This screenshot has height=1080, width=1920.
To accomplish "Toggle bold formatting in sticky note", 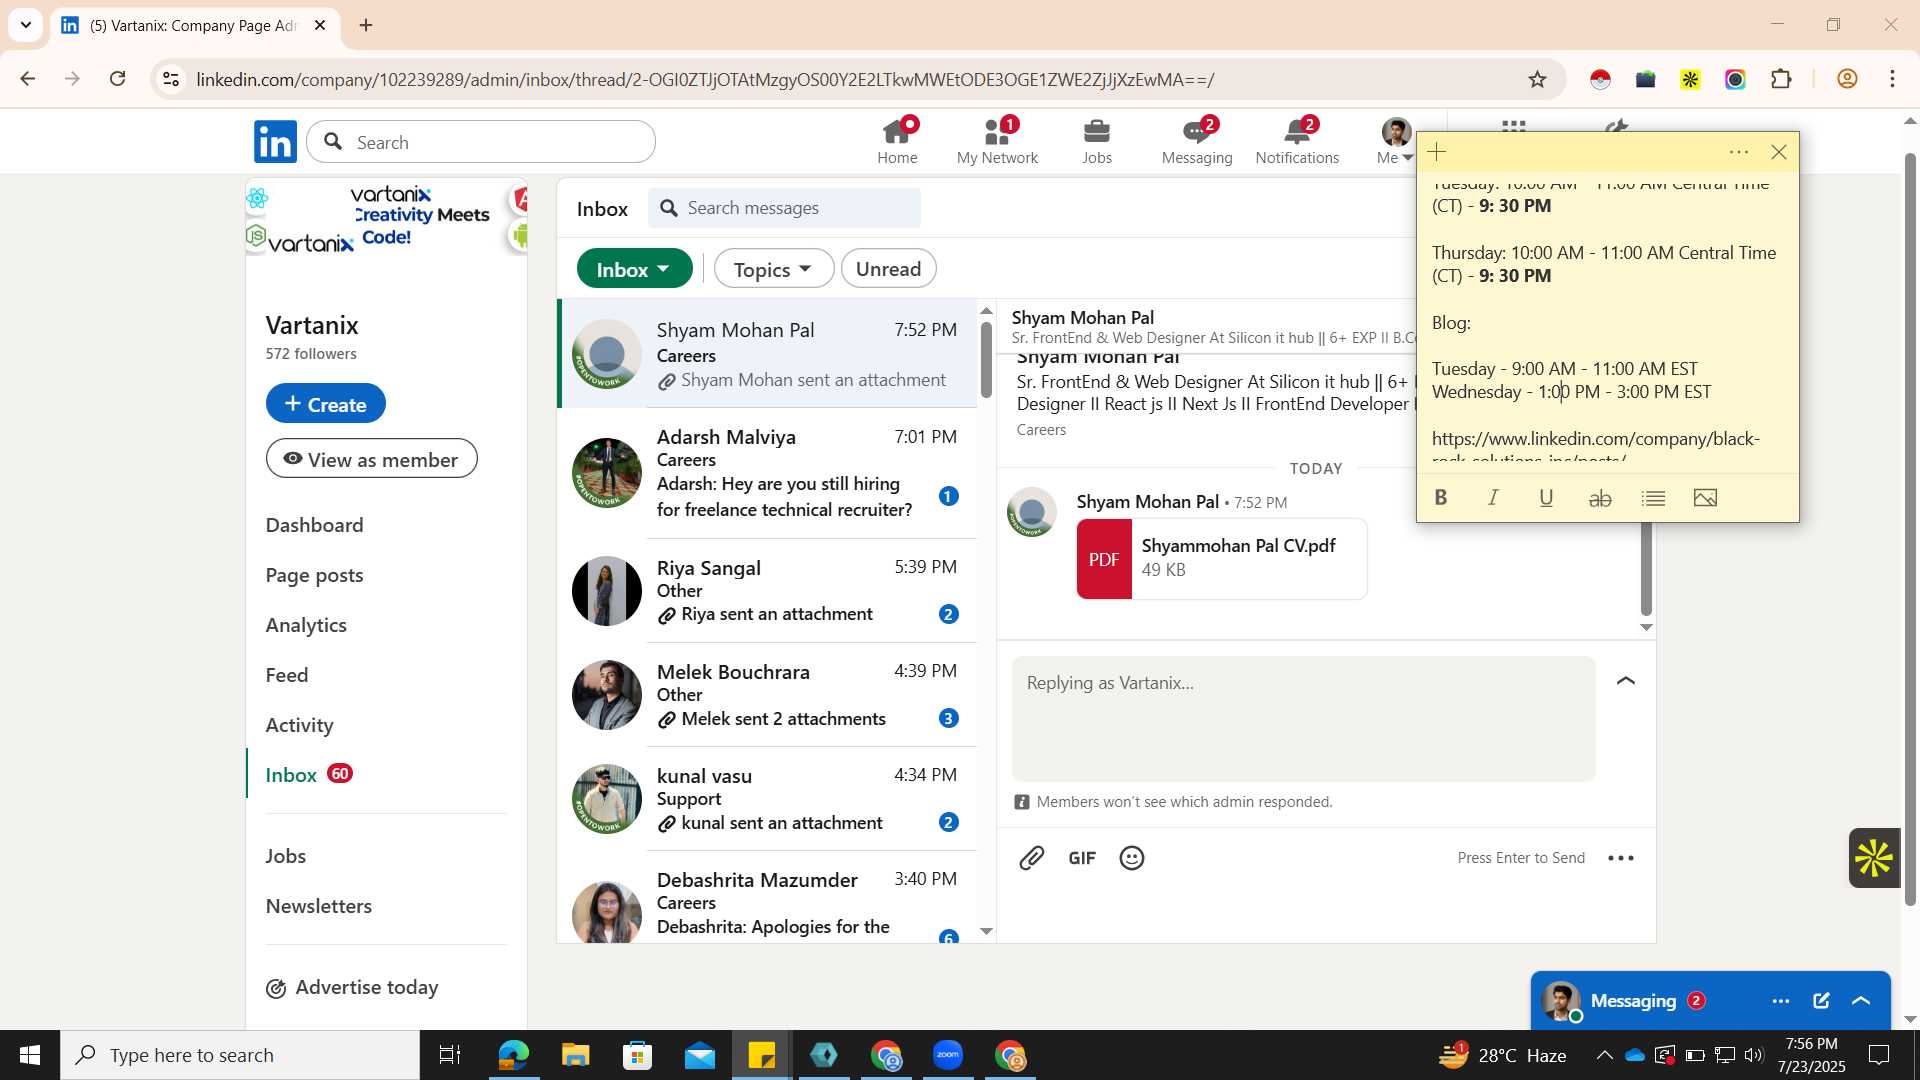I will click(x=1441, y=497).
